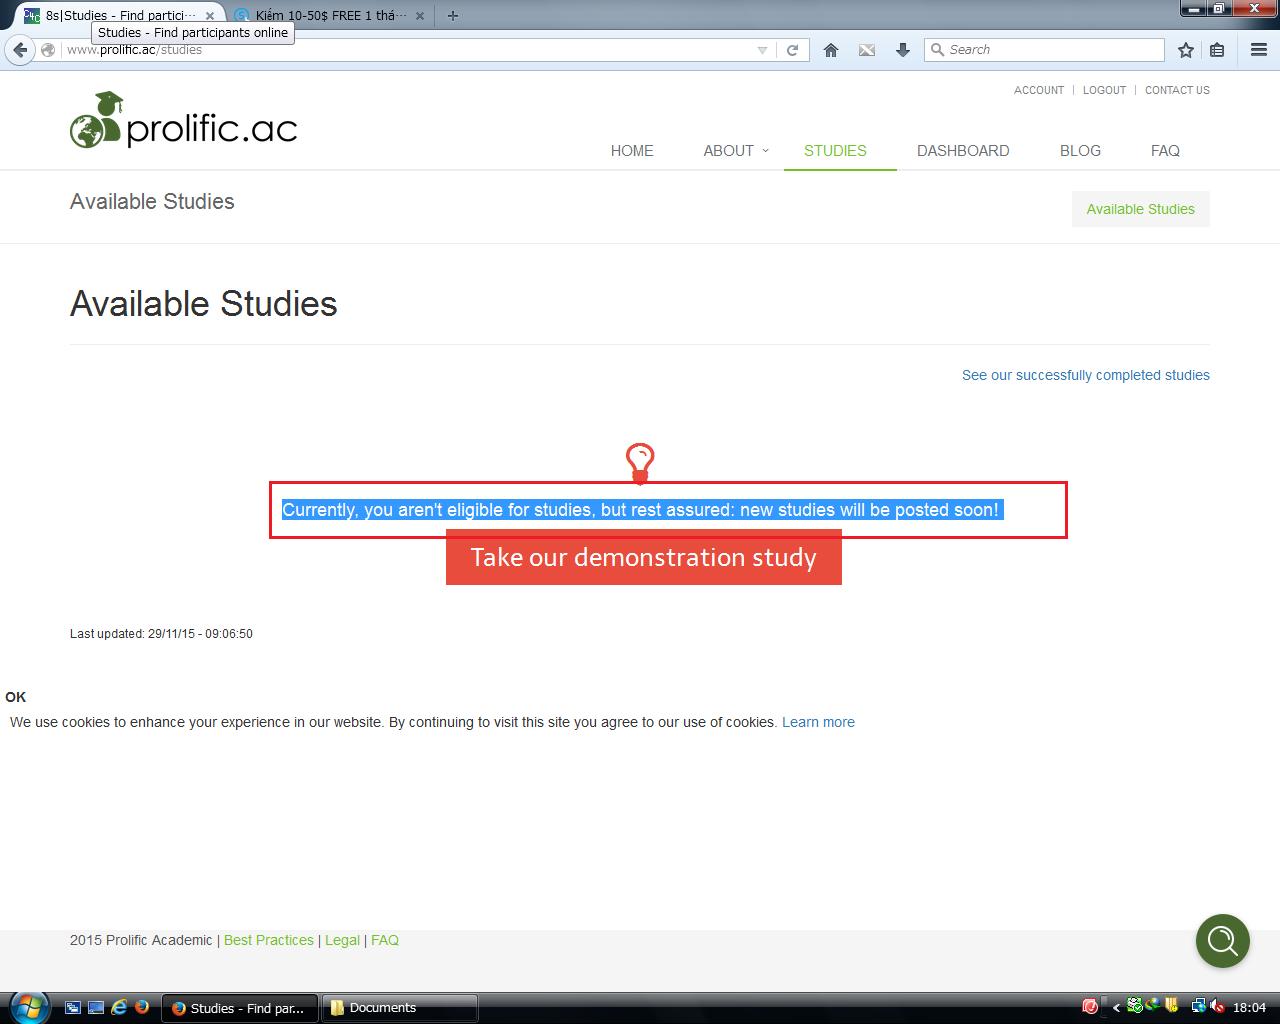Open the Documents taskbar window
The width and height of the screenshot is (1280, 1024).
[400, 1008]
